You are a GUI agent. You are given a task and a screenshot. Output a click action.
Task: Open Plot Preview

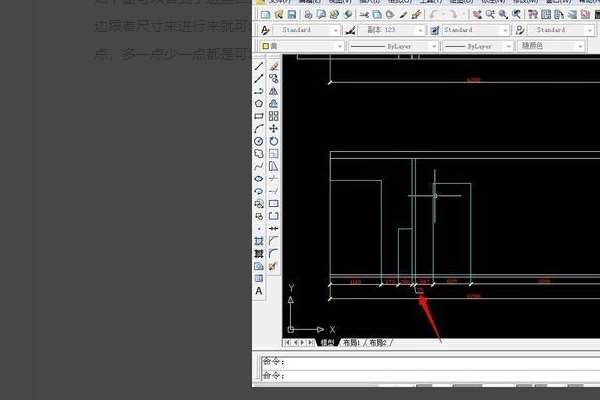pos(321,15)
